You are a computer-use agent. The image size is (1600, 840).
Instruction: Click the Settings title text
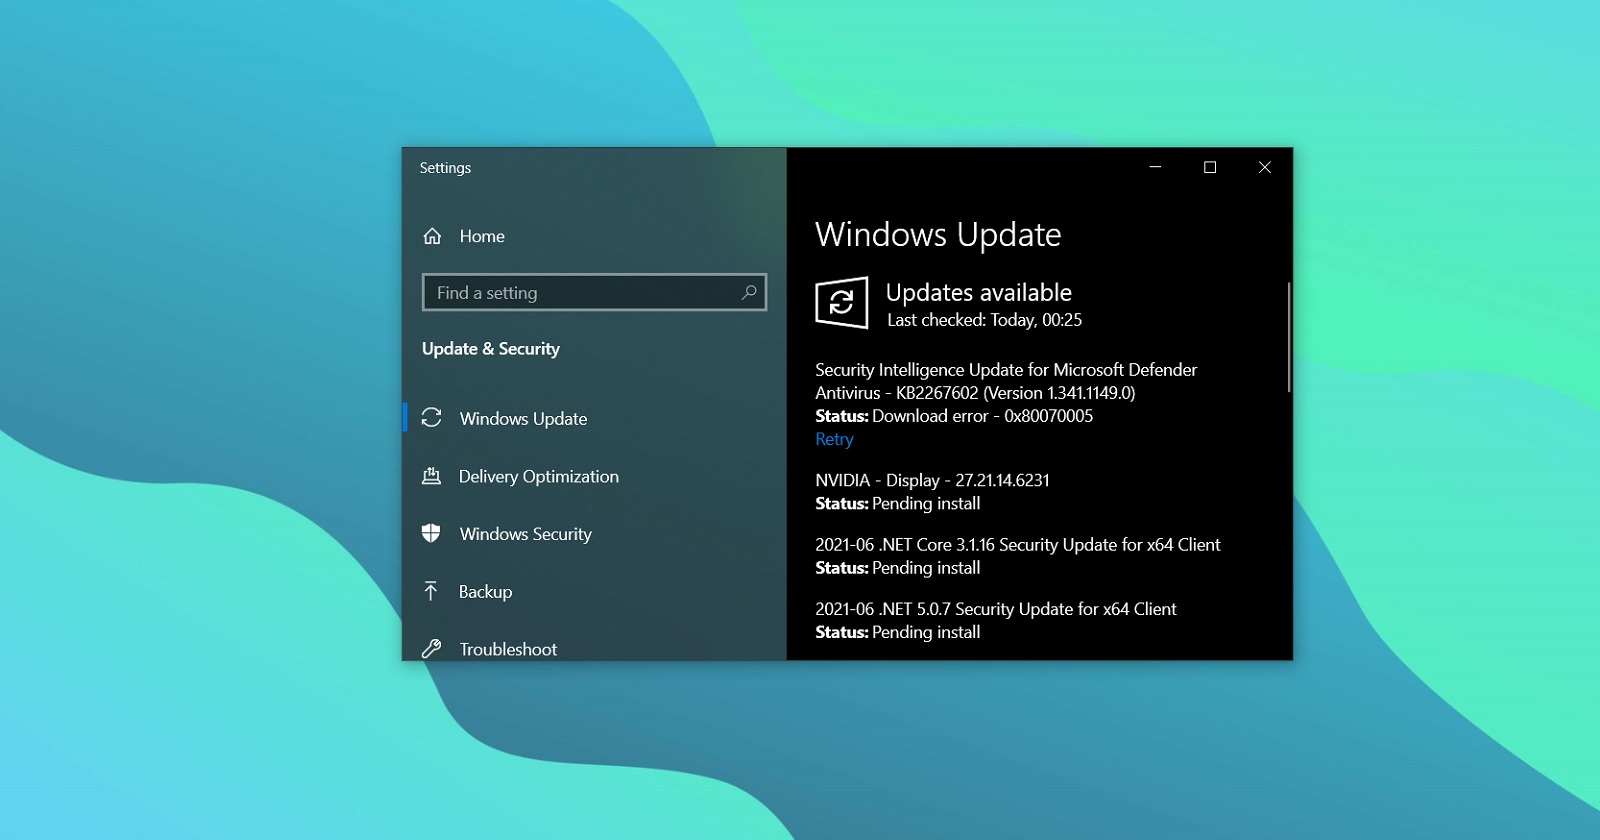445,168
